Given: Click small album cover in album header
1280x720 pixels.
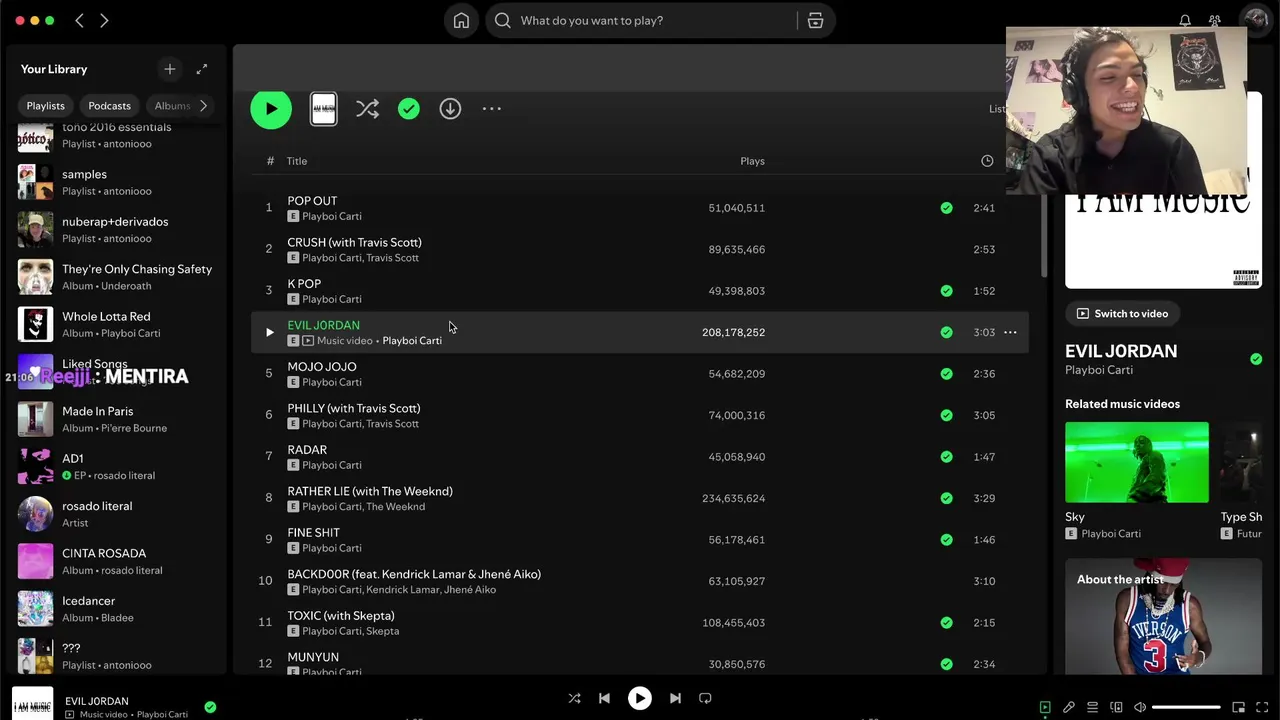Looking at the screenshot, I should [x=324, y=109].
